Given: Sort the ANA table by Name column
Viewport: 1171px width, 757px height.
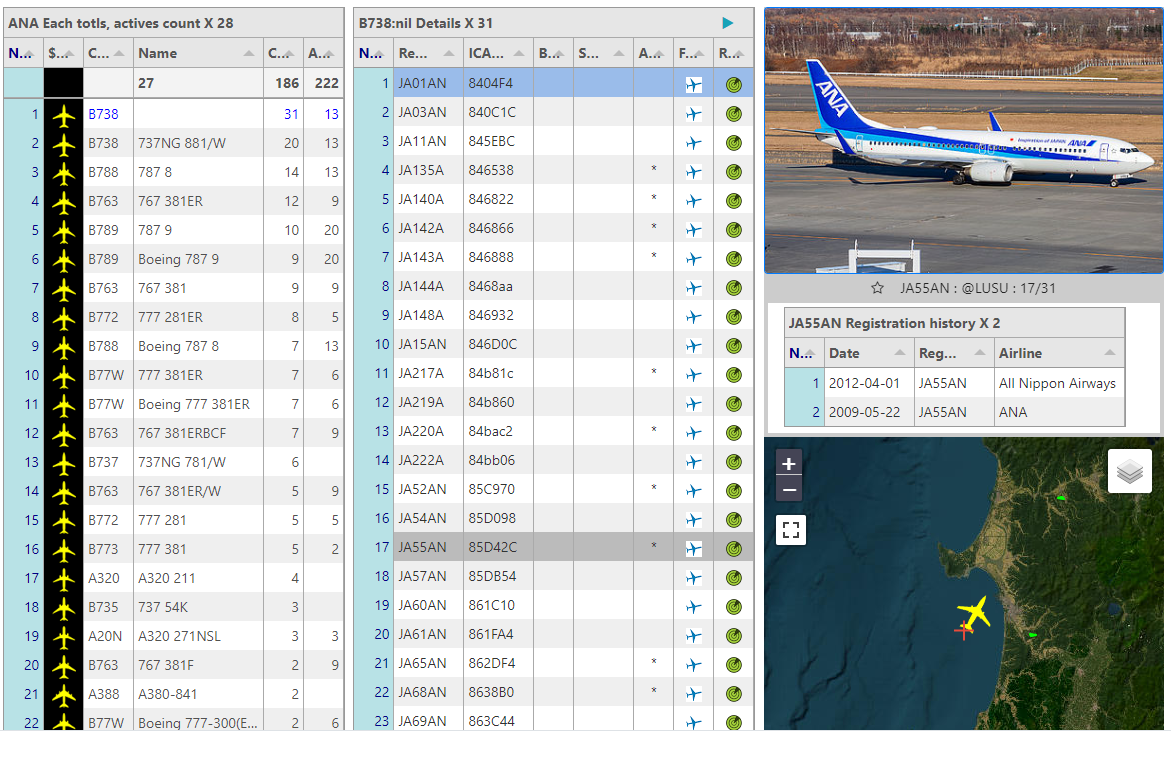Looking at the screenshot, I should 198,53.
